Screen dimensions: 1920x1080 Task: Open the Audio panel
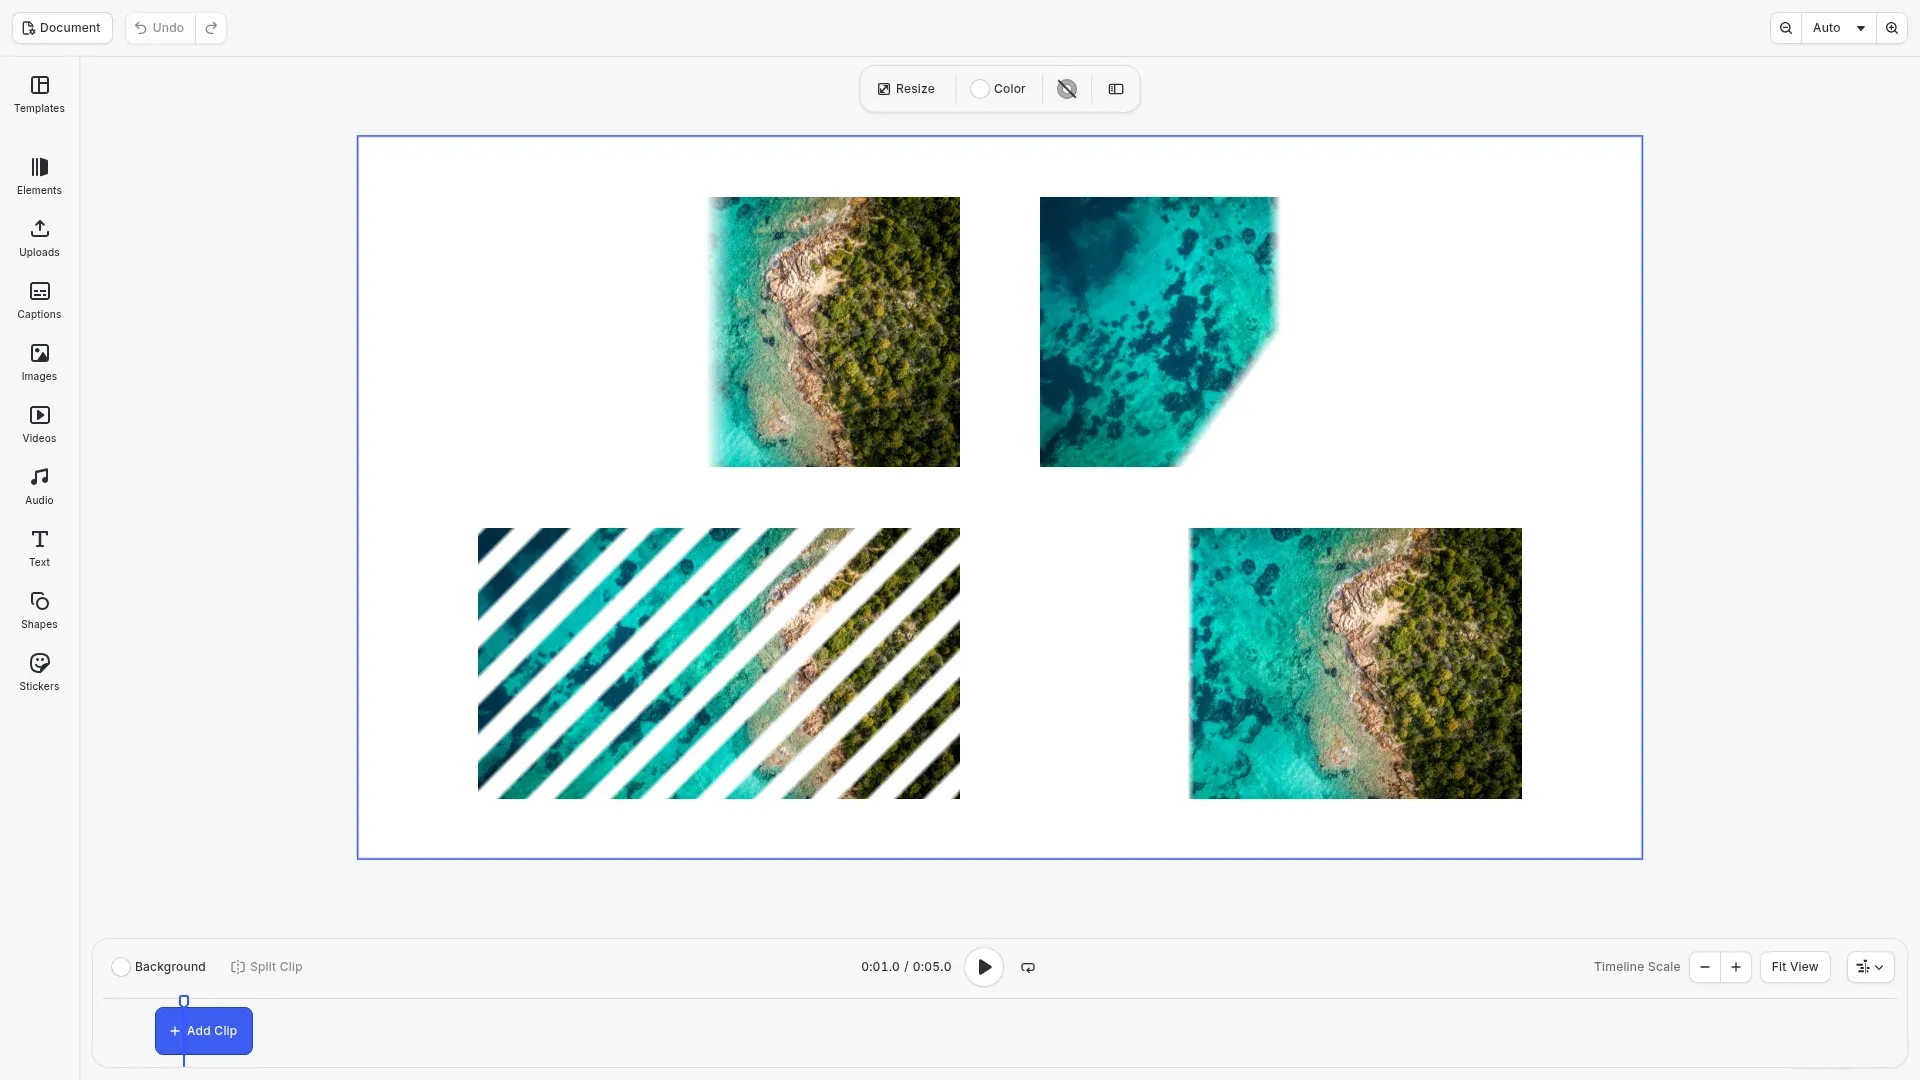(x=39, y=487)
